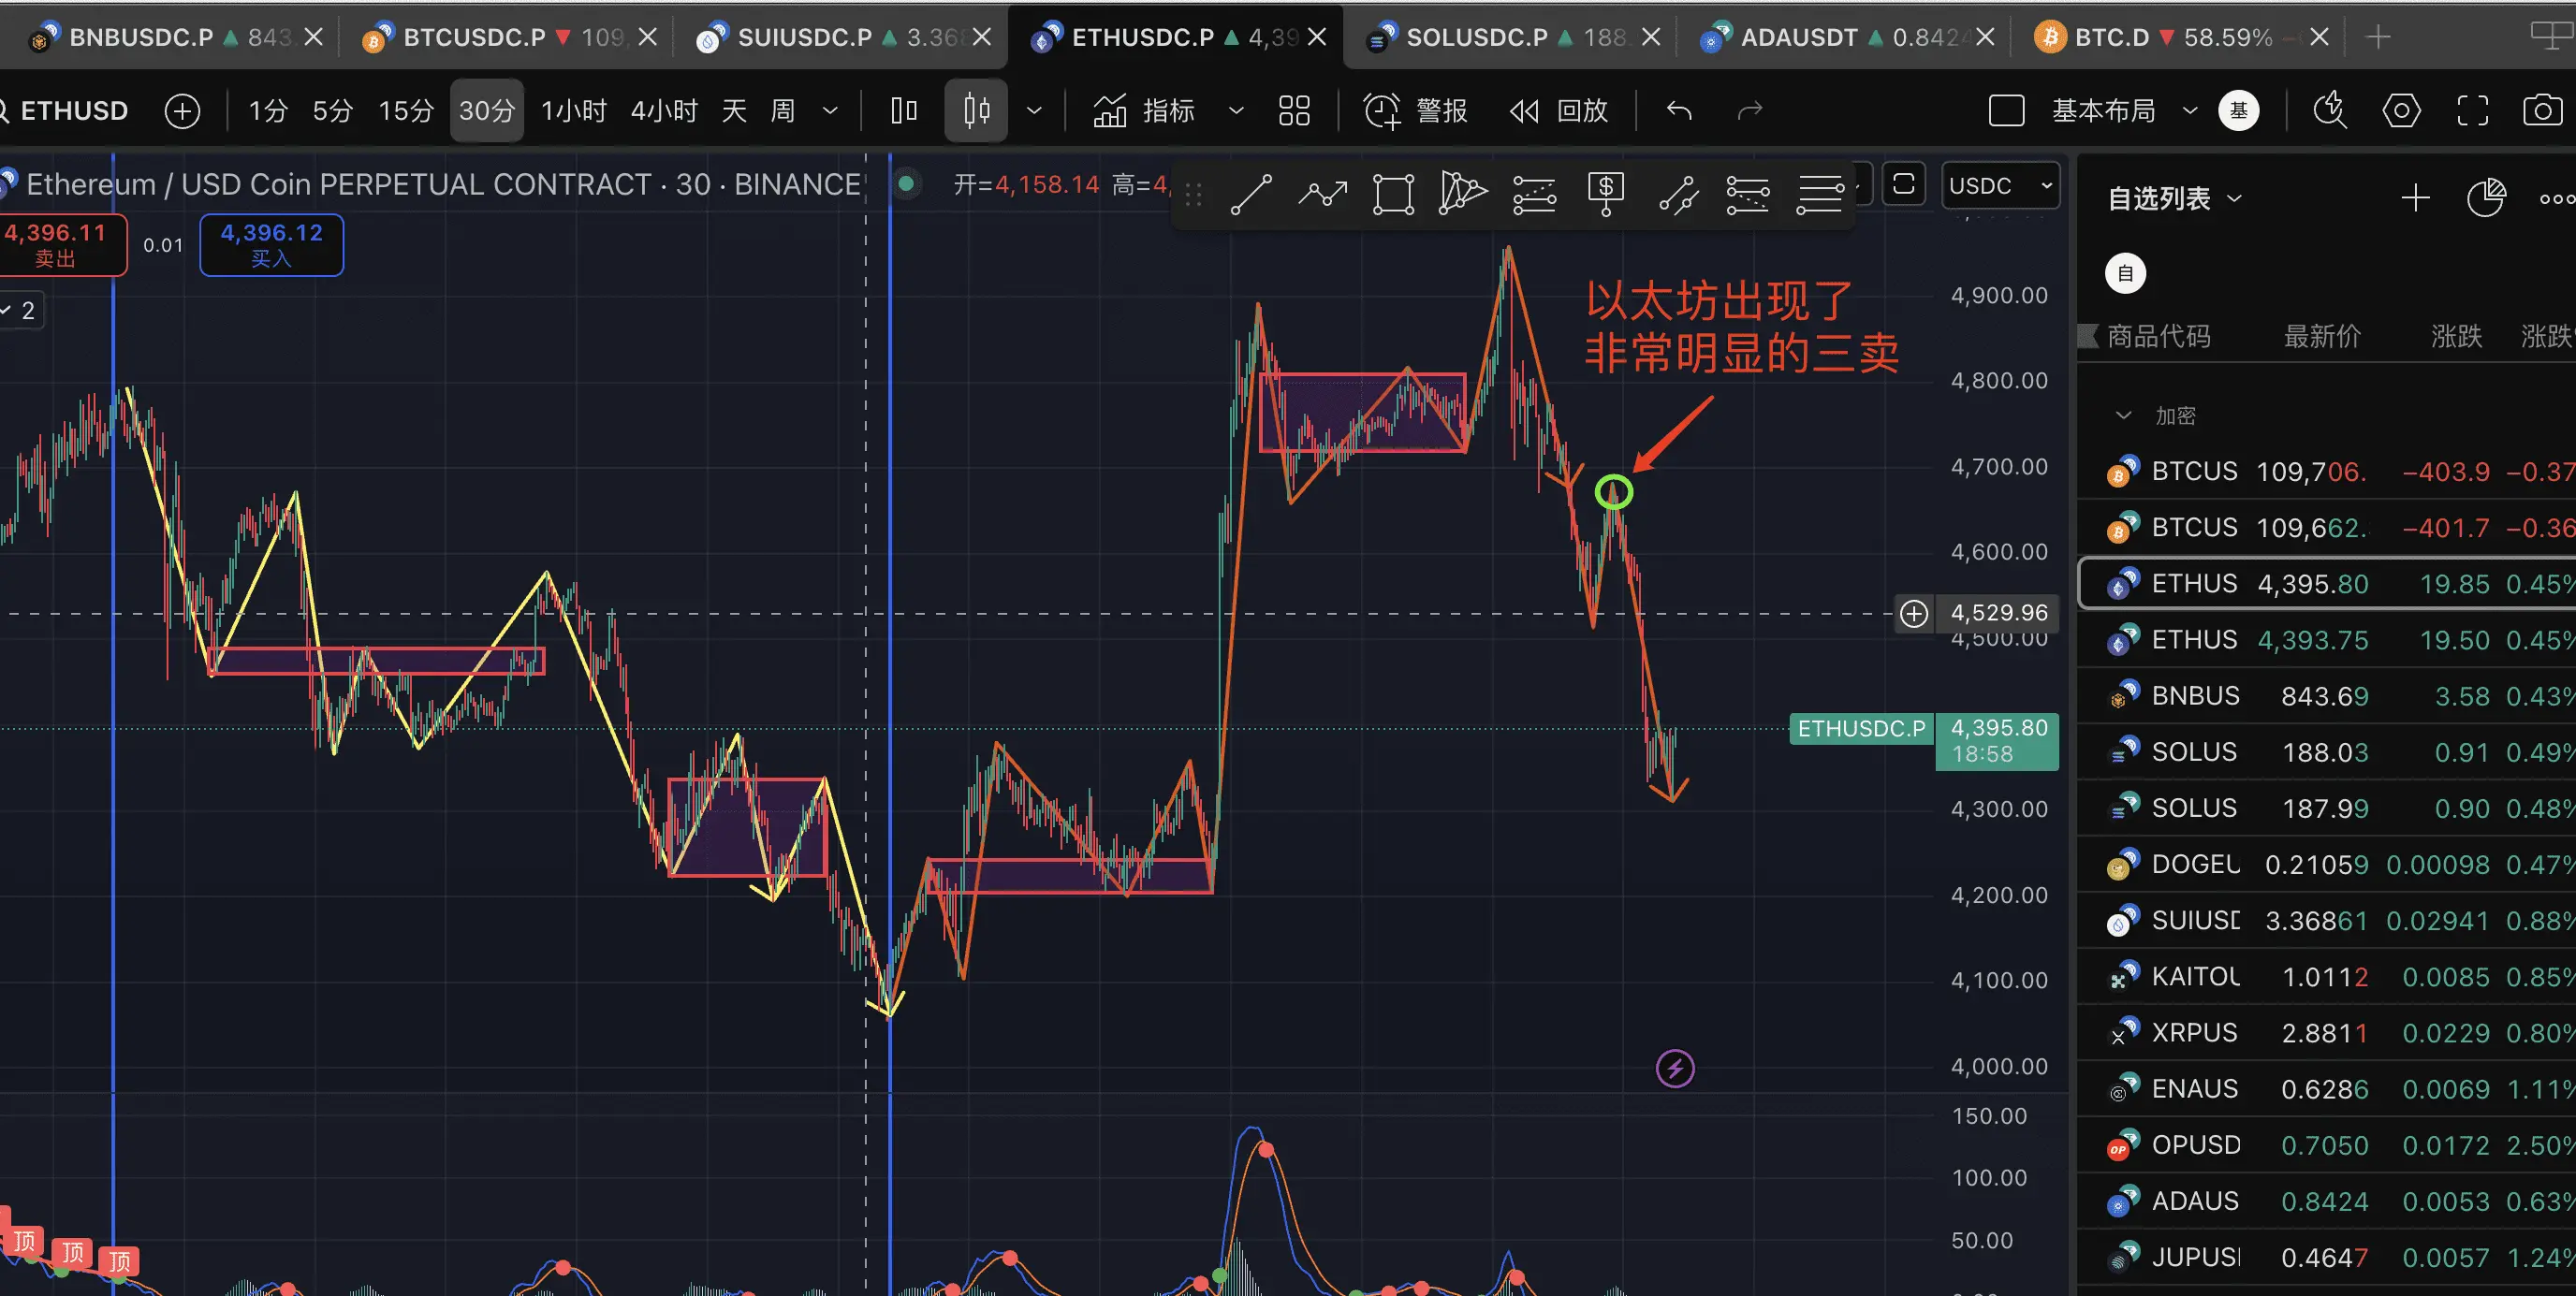
Task: Add alert at crosshair price 4,529.96
Action: click(x=1914, y=613)
